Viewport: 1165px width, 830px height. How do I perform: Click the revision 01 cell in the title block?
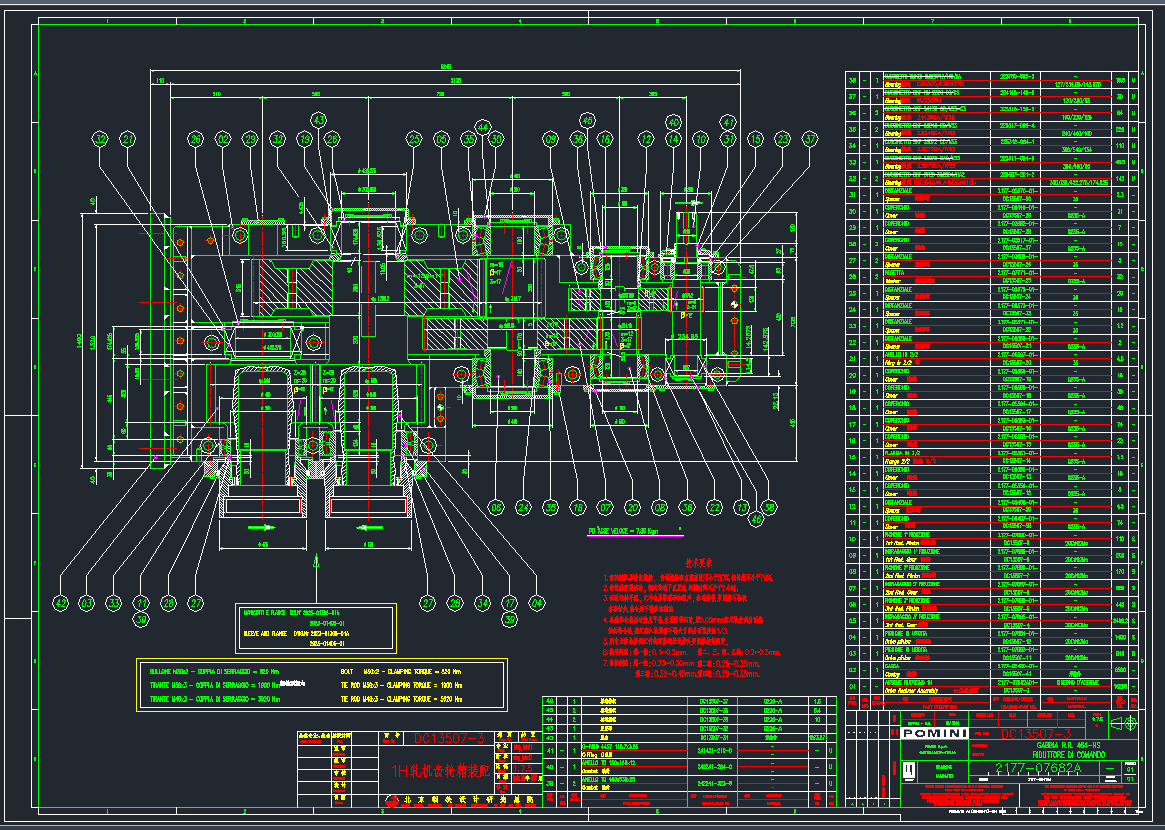[x=1129, y=769]
